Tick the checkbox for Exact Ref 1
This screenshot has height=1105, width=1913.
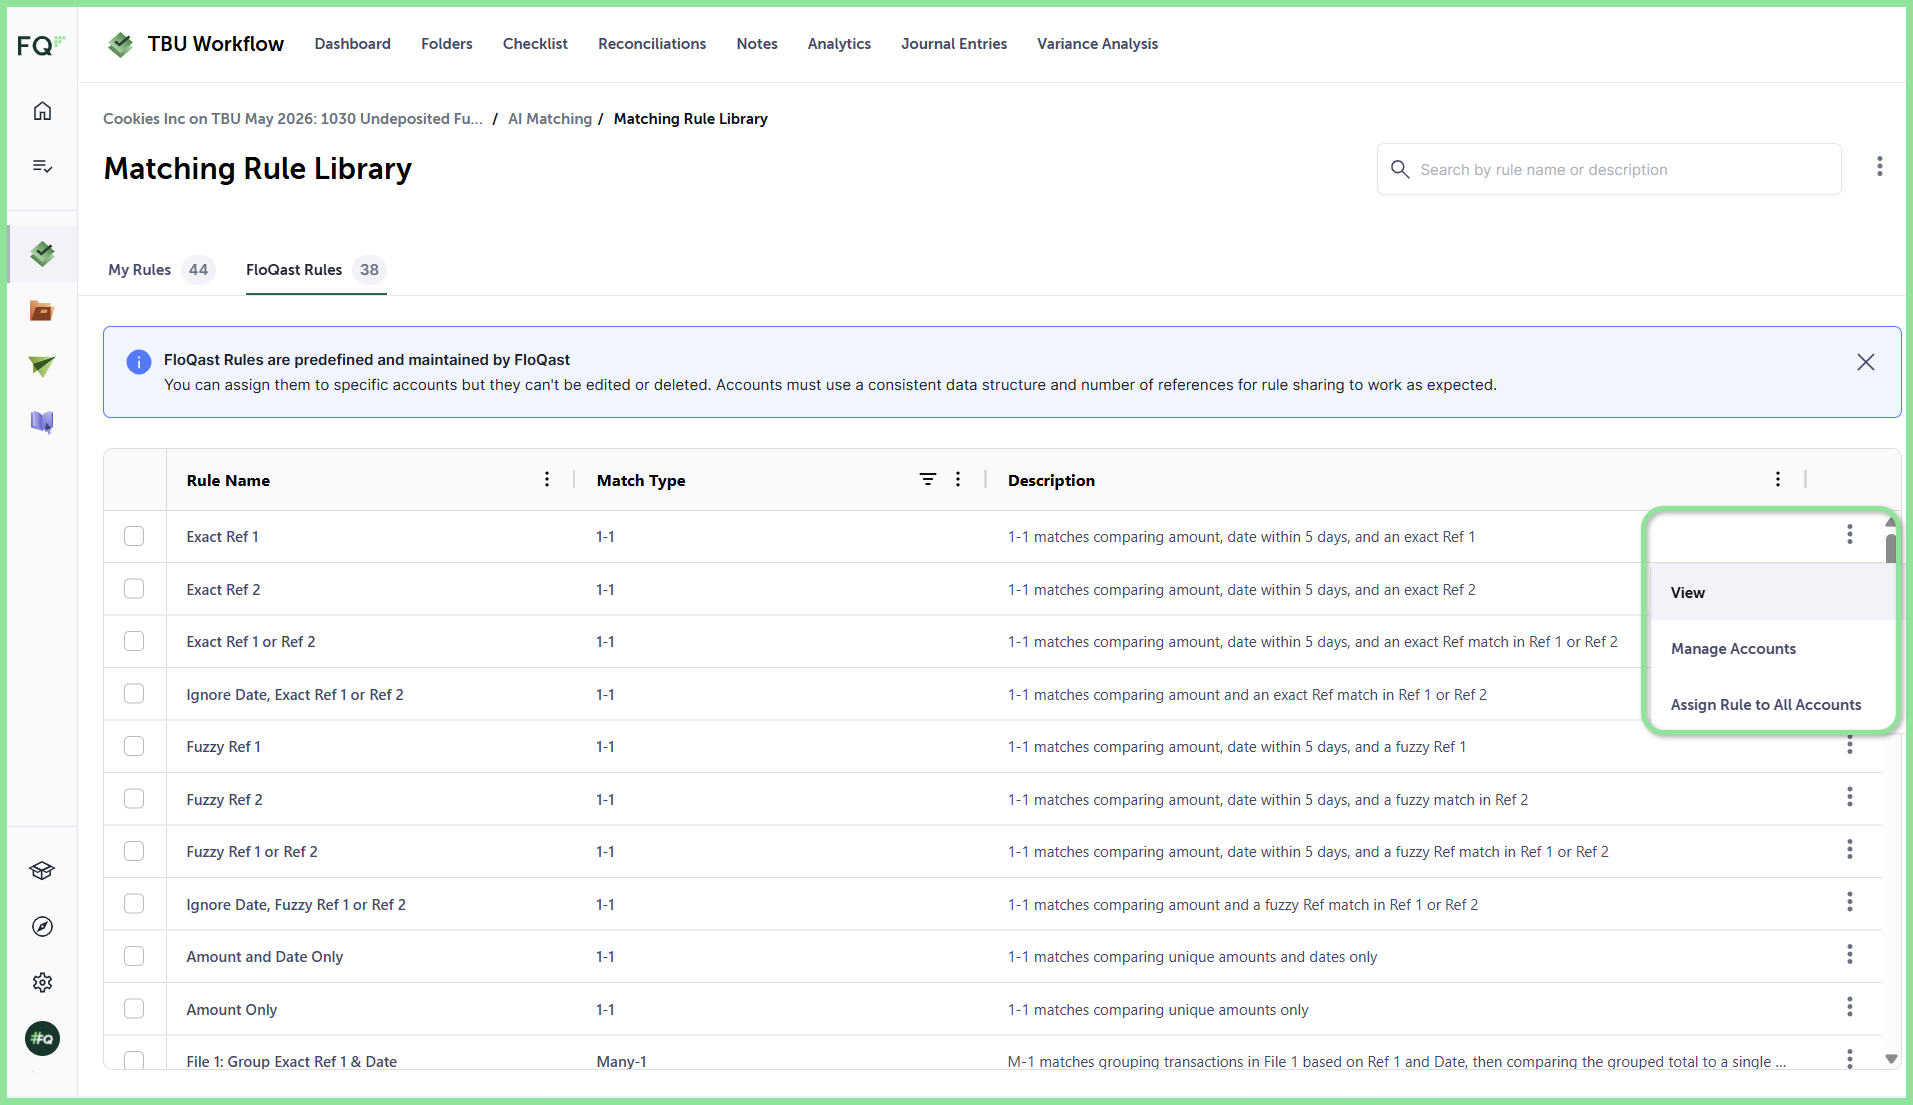click(134, 536)
